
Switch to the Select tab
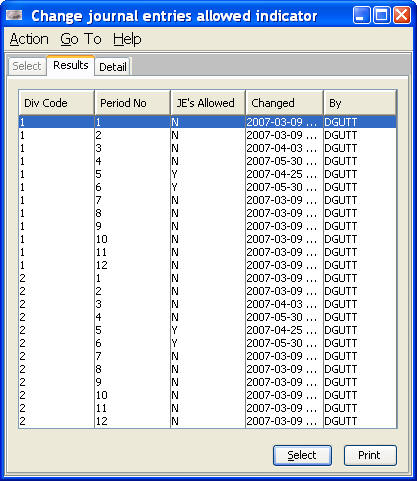(27, 66)
